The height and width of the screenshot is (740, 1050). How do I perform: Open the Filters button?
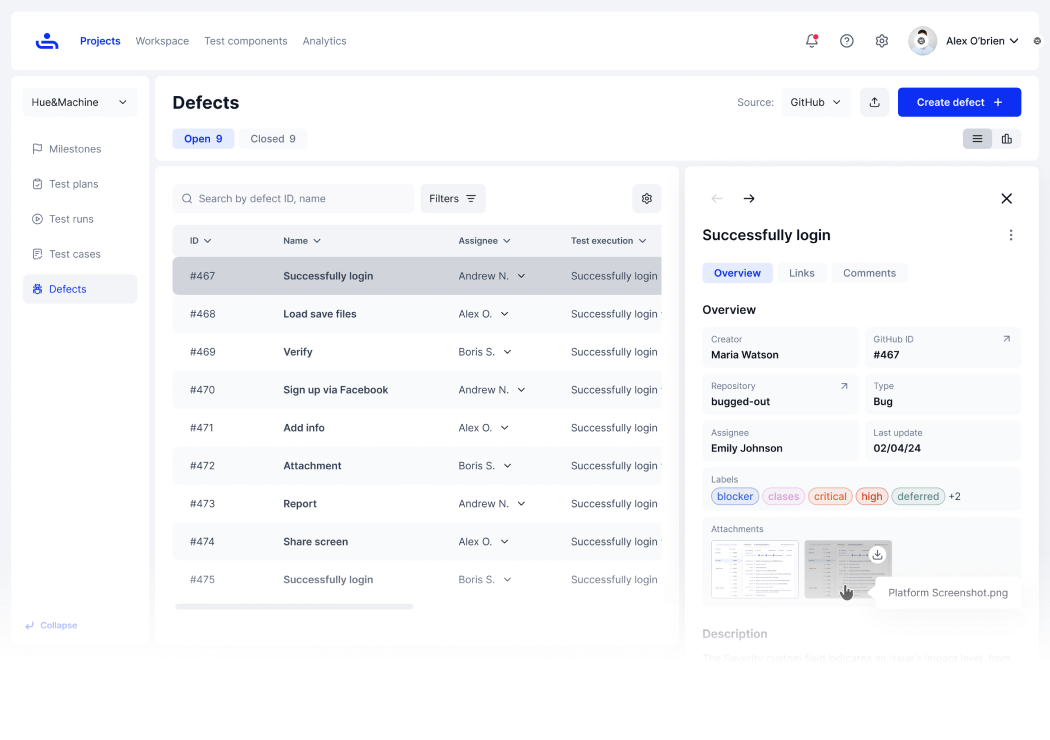(453, 198)
